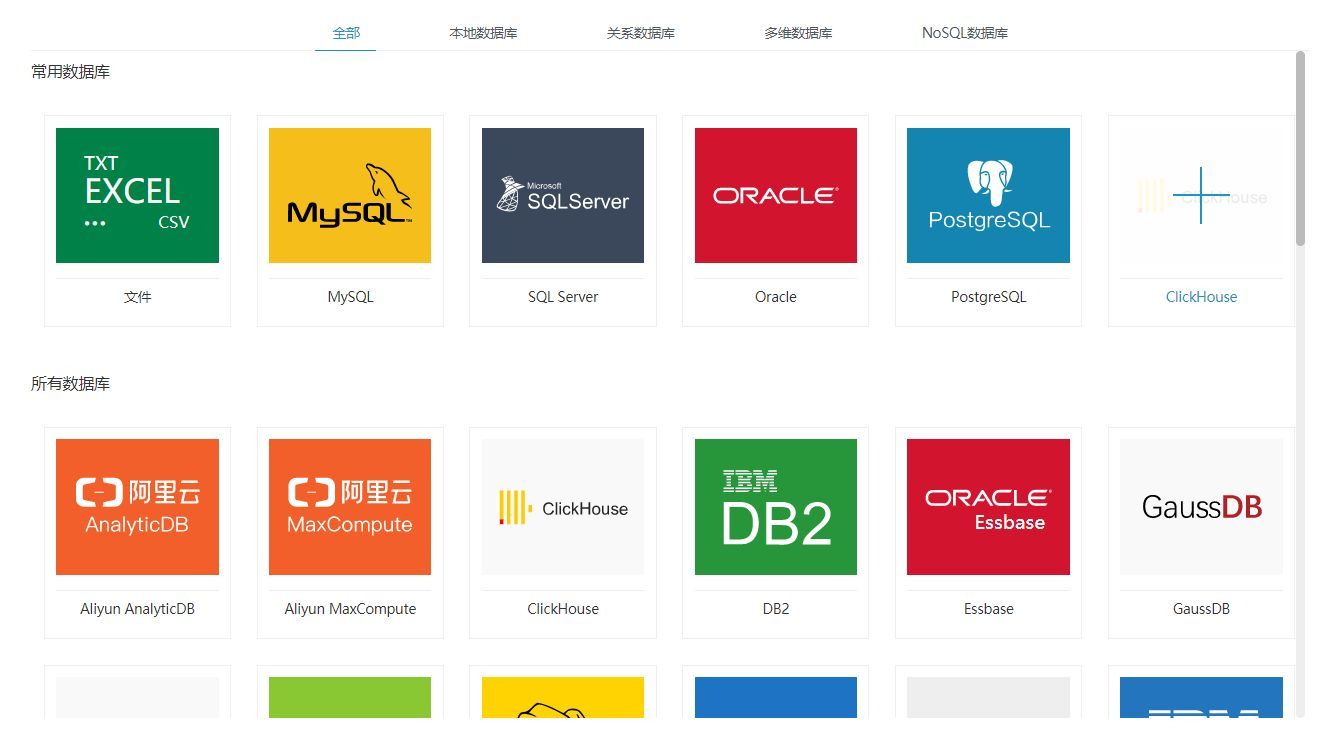Open the 多维数据库 tab
This screenshot has width=1327, height=754.
(x=798, y=33)
